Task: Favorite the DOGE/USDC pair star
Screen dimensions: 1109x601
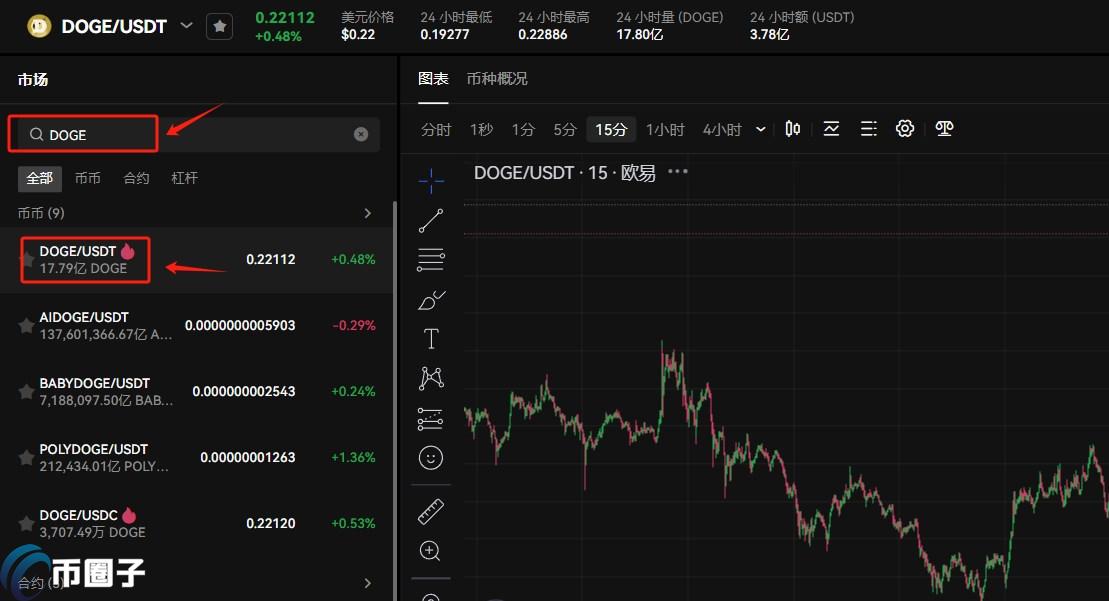Action: (26, 523)
